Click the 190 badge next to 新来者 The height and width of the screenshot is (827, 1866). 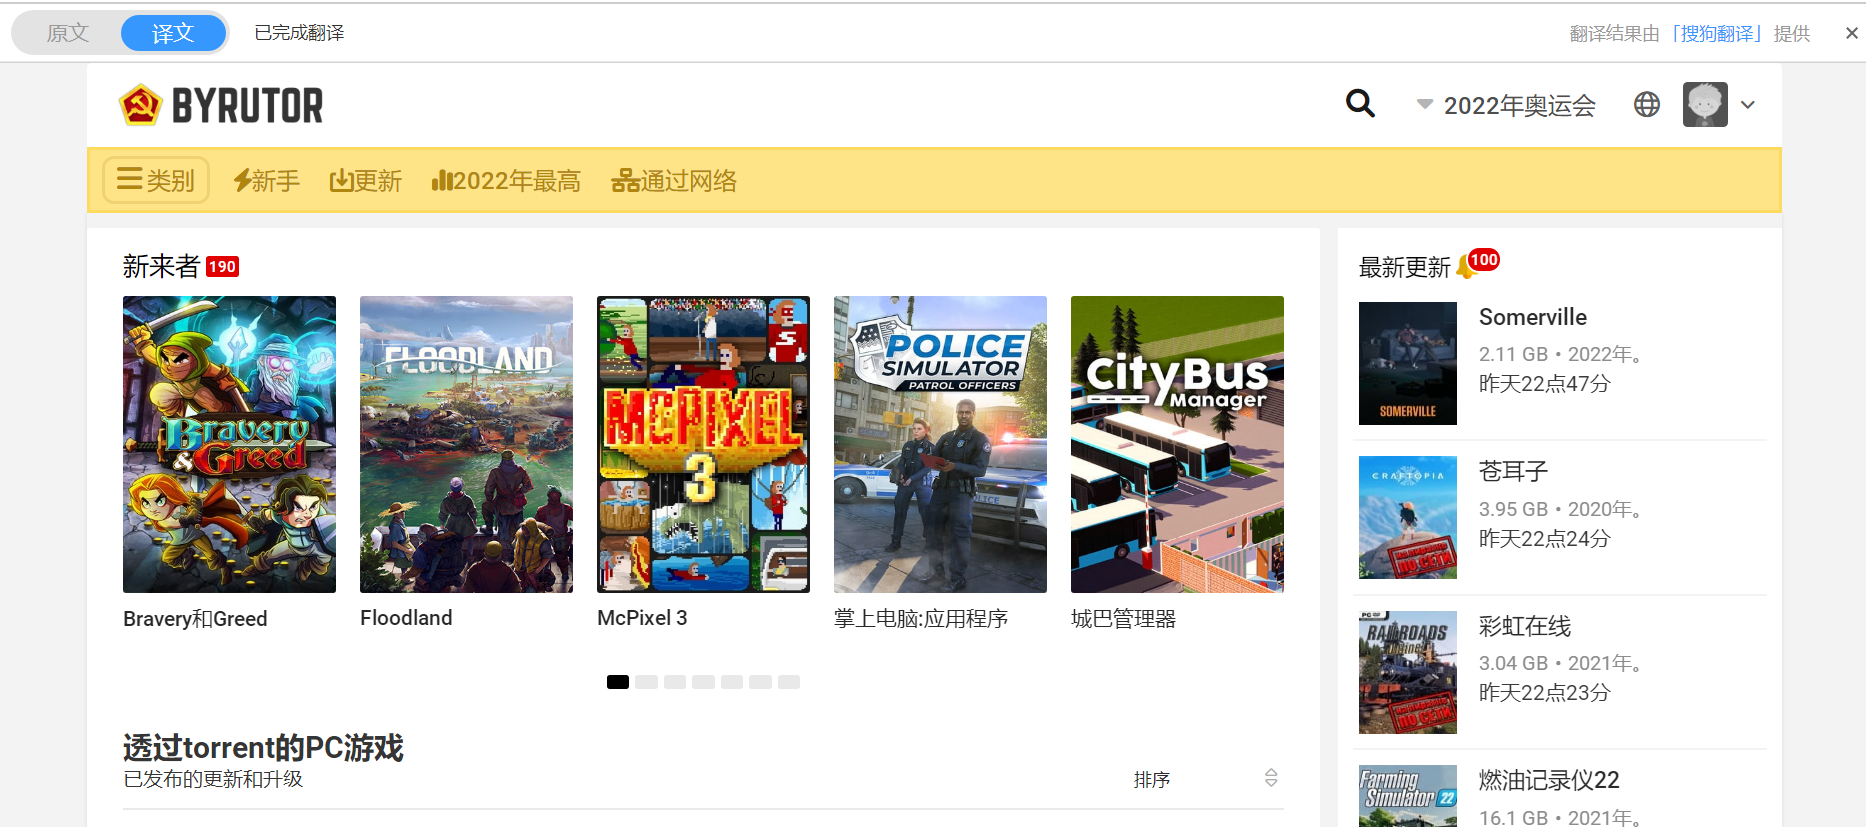pos(222,267)
